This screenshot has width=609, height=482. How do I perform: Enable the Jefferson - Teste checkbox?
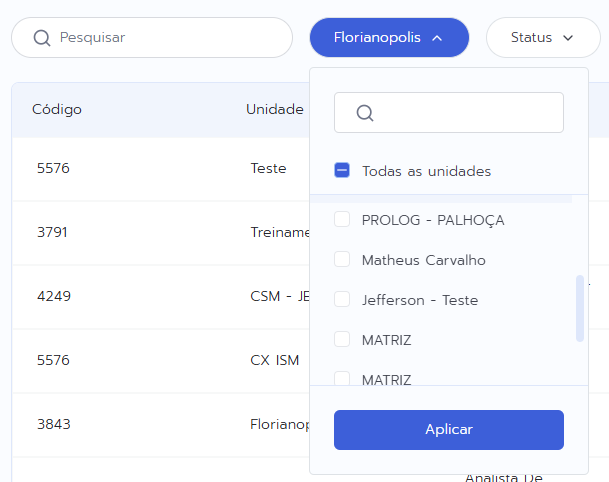342,300
